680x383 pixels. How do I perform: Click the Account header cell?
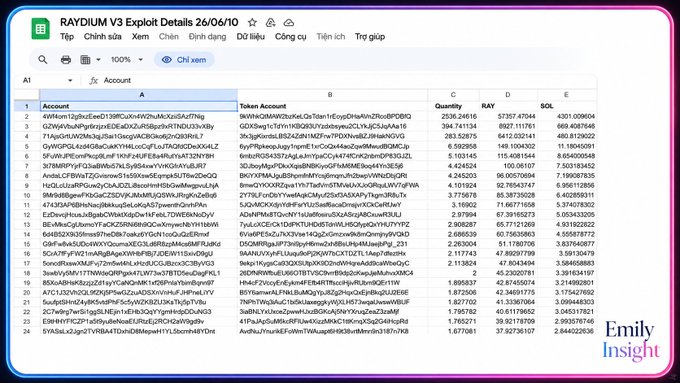[139, 106]
